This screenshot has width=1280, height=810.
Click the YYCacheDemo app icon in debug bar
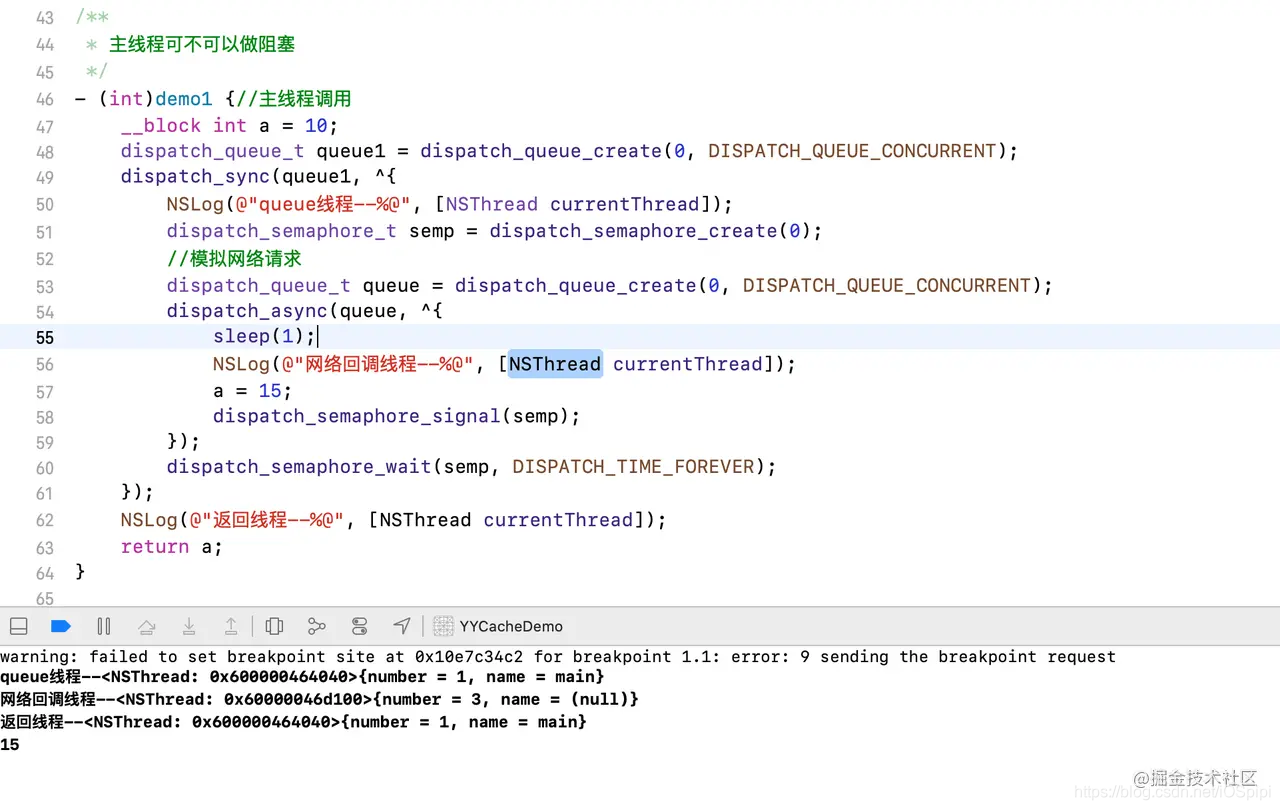[x=444, y=626]
